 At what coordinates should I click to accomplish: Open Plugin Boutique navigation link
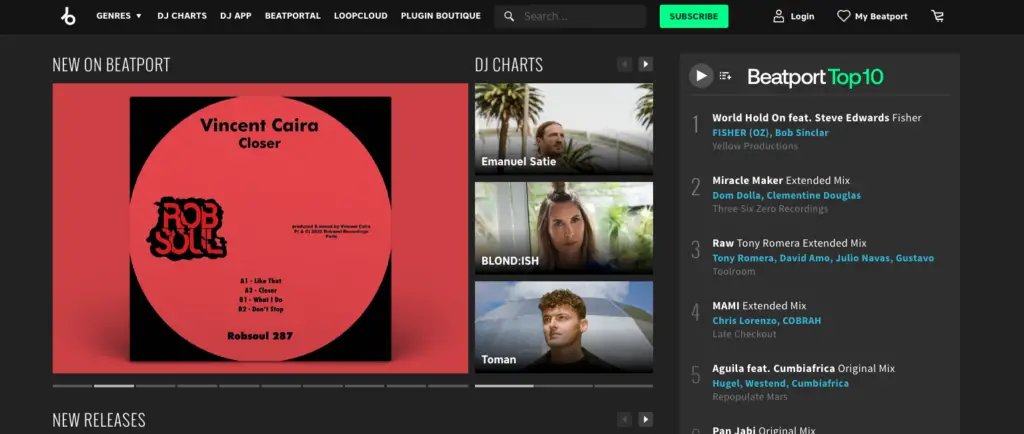tap(441, 16)
